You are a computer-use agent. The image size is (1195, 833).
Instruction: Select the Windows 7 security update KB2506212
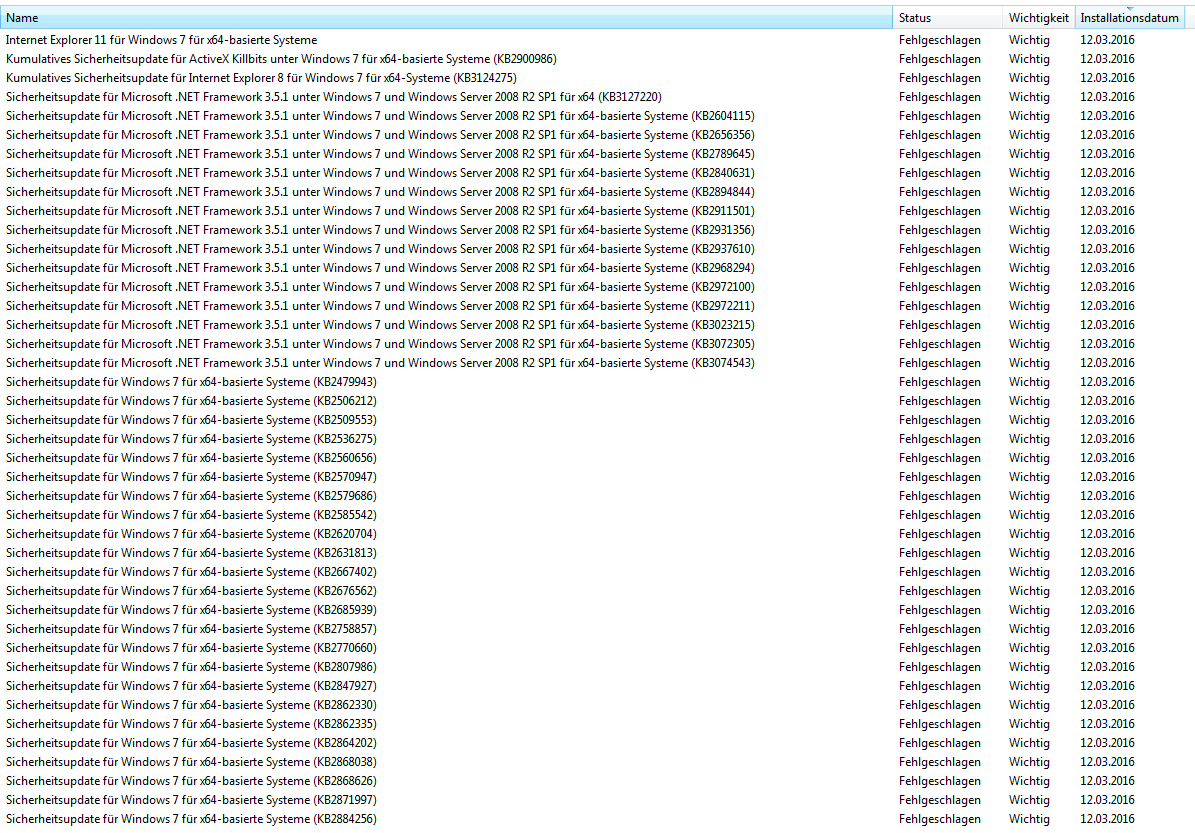[191, 401]
